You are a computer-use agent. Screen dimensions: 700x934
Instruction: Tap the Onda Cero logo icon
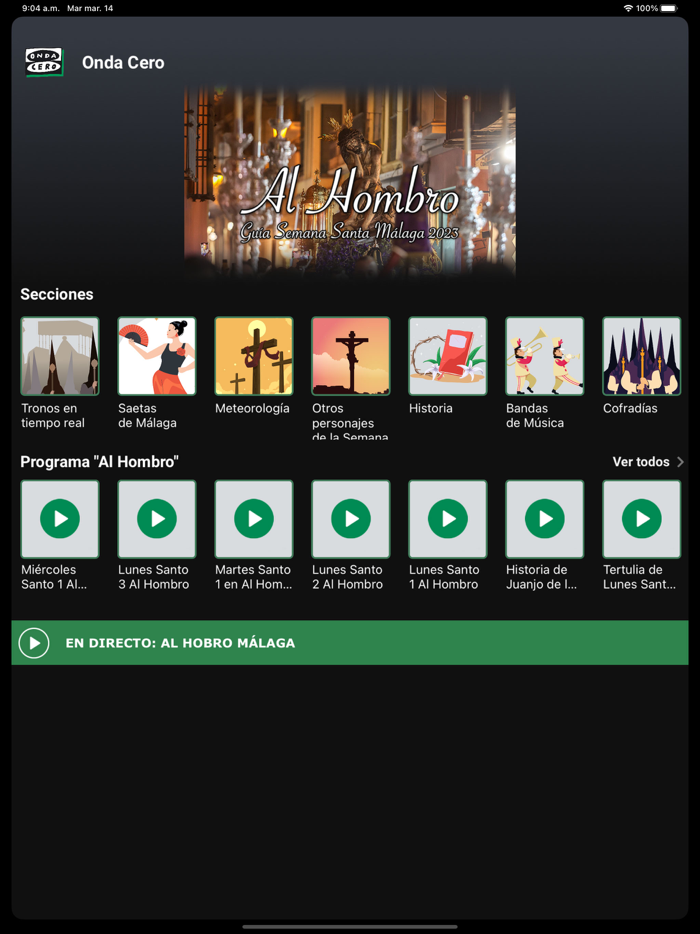(44, 63)
